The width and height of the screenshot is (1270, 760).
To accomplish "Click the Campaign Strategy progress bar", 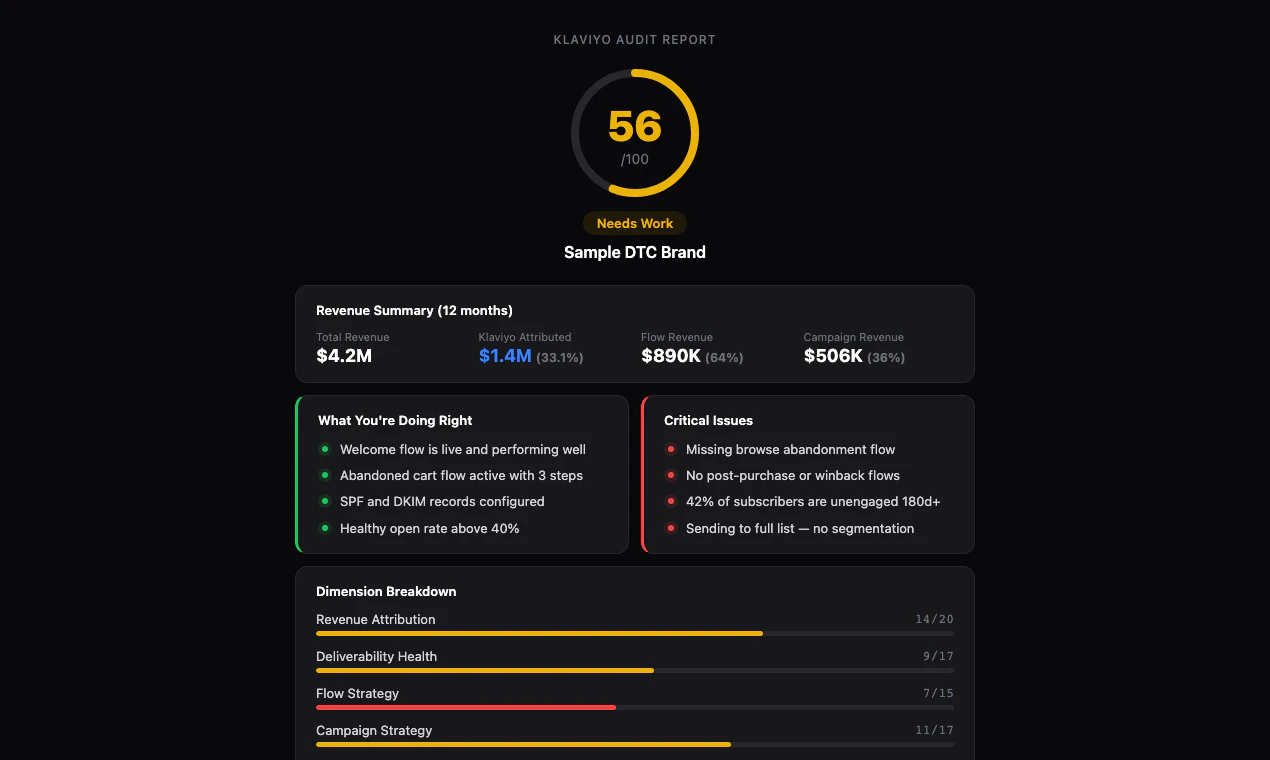I will [634, 744].
